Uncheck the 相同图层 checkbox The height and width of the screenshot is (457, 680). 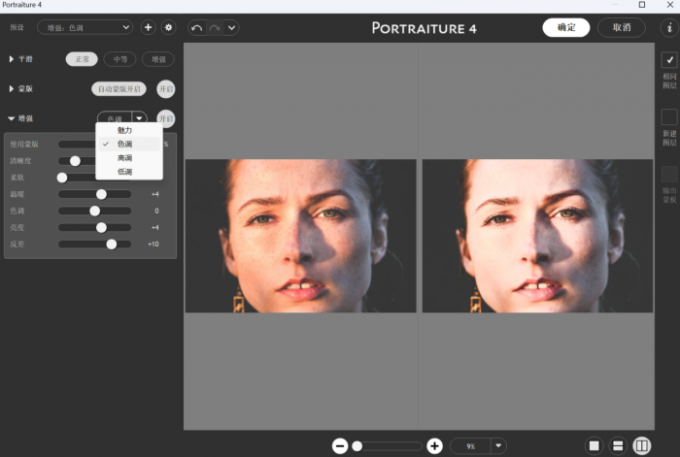click(669, 60)
